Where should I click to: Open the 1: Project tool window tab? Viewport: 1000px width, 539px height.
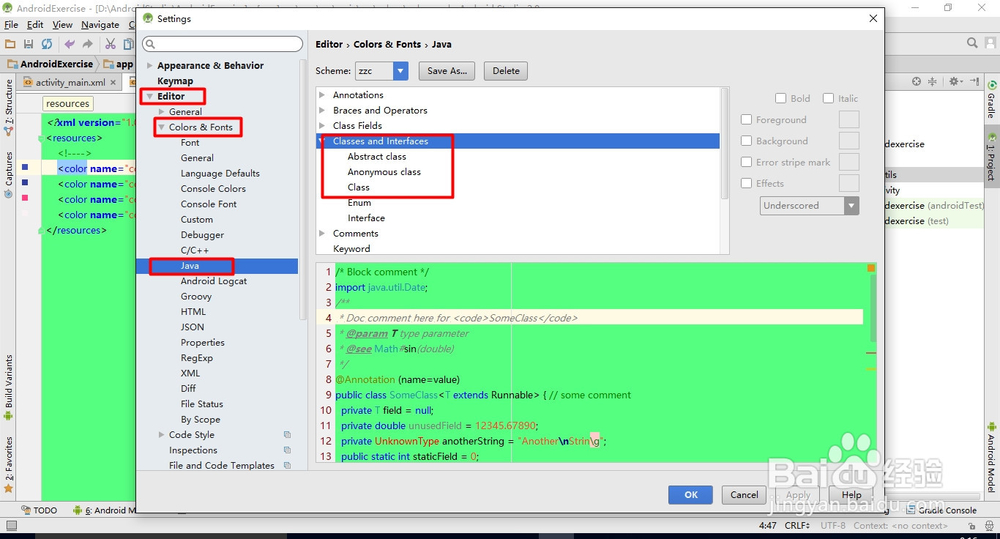(x=992, y=158)
